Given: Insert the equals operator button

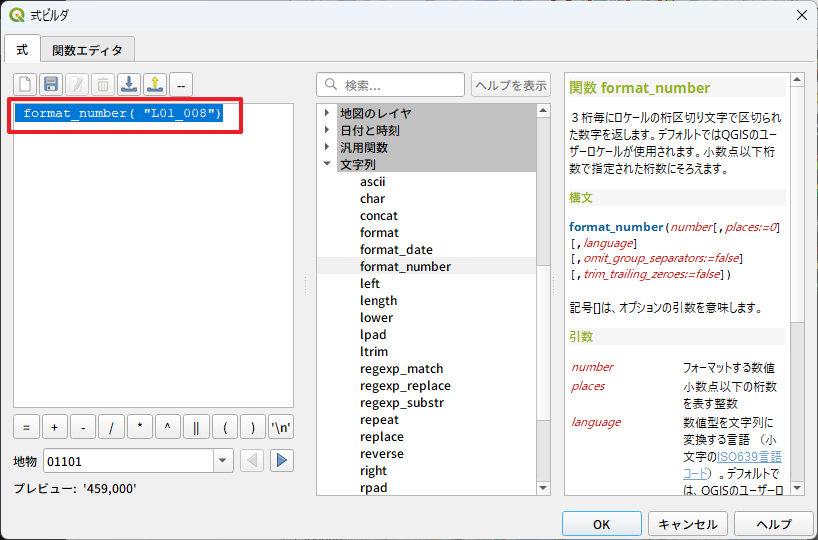Looking at the screenshot, I should (25, 428).
